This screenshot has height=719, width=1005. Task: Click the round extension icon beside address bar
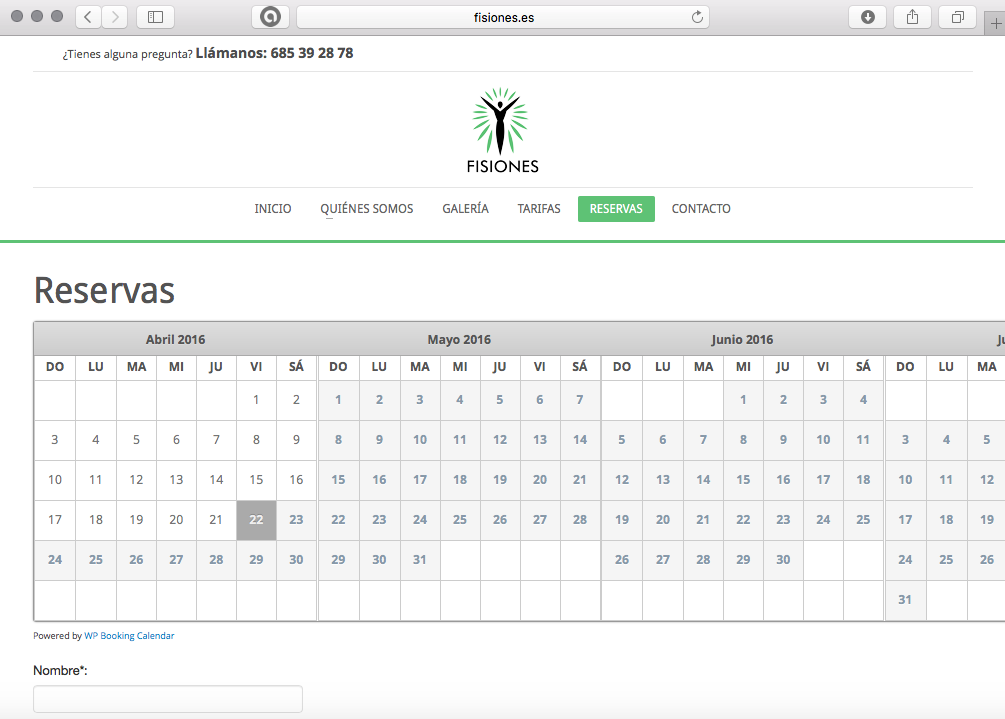(x=270, y=17)
